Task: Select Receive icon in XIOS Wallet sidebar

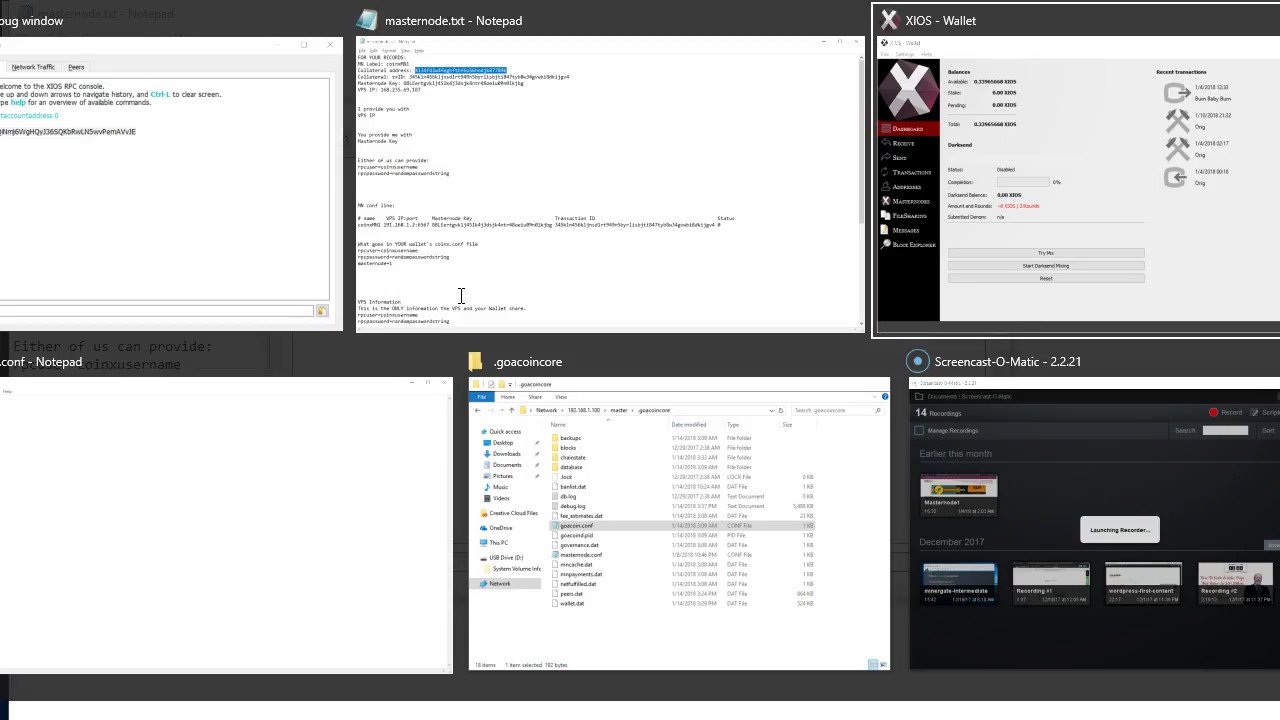Action: (x=886, y=143)
